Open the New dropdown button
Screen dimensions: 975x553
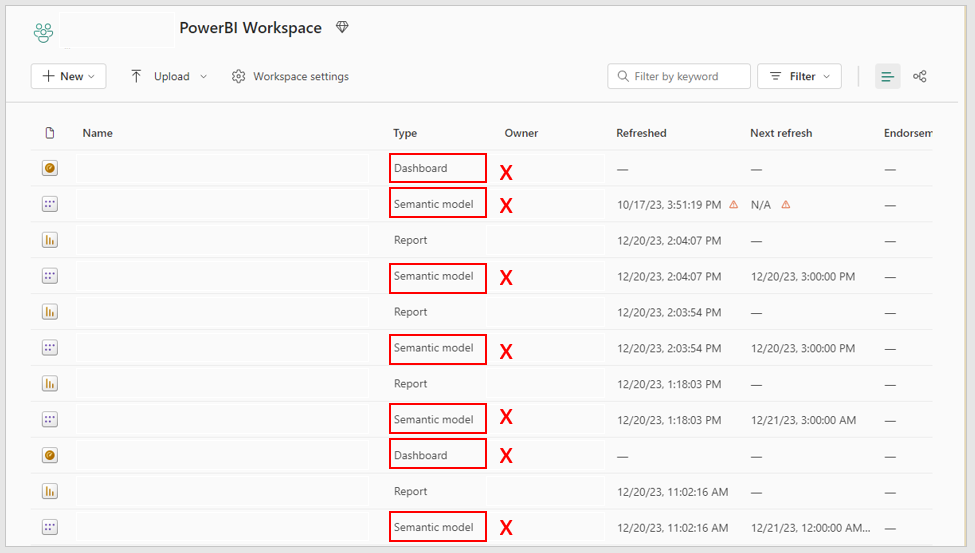68,76
